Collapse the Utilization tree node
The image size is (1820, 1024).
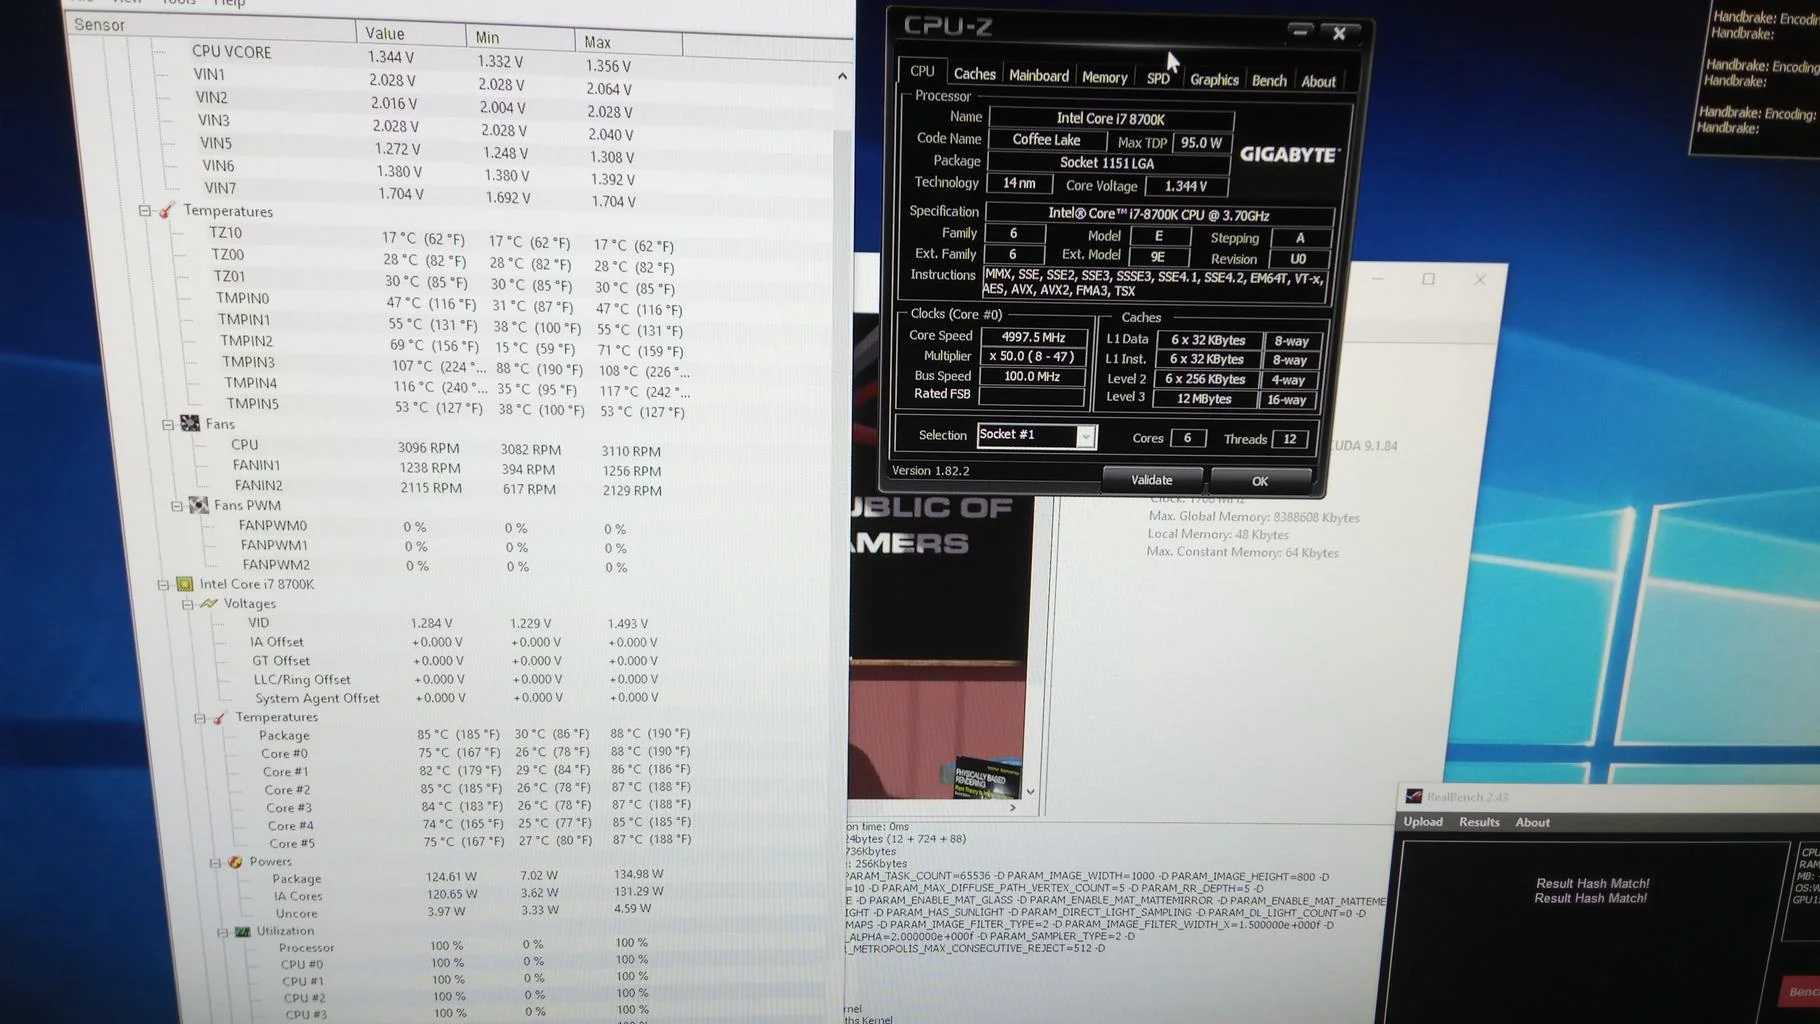click(x=222, y=932)
